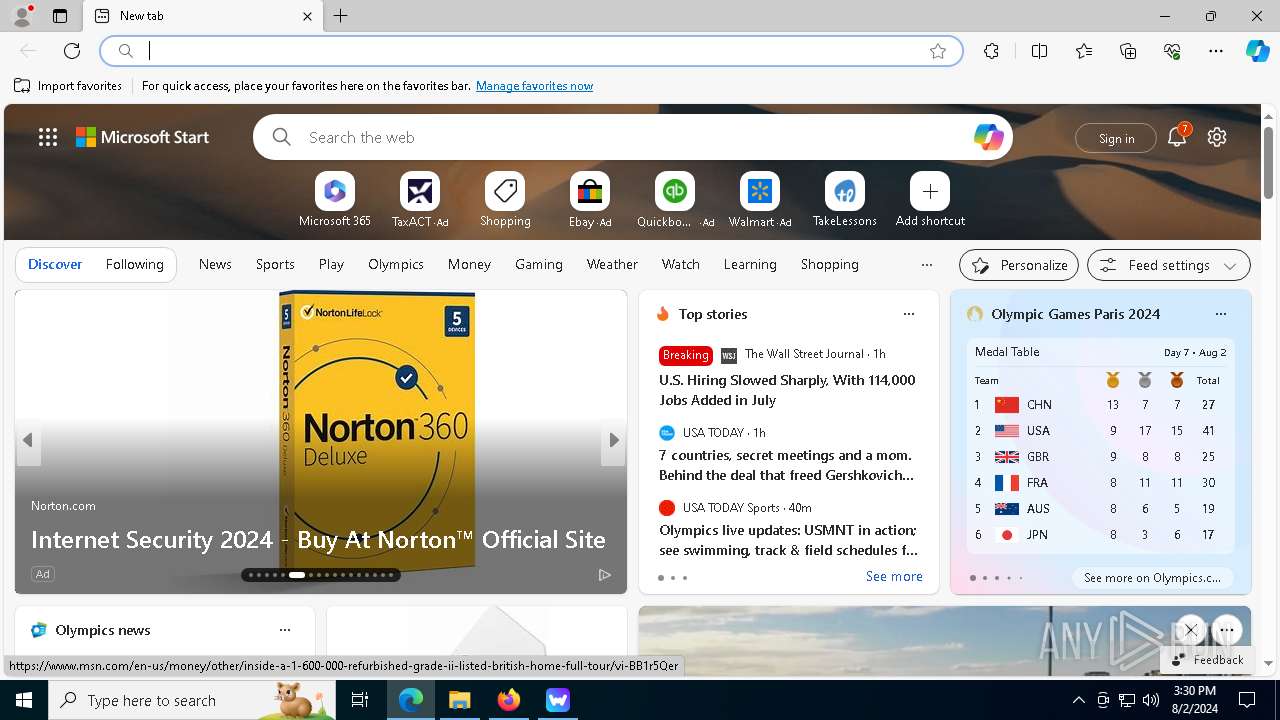Image resolution: width=1280 pixels, height=720 pixels.
Task: Select the Money feed category
Action: [x=469, y=264]
